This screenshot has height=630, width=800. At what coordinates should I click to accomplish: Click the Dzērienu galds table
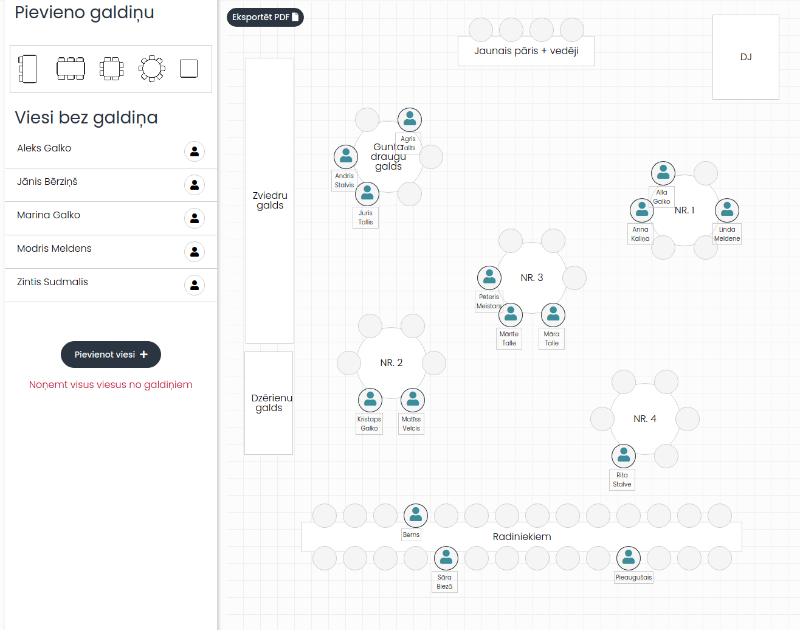[269, 402]
